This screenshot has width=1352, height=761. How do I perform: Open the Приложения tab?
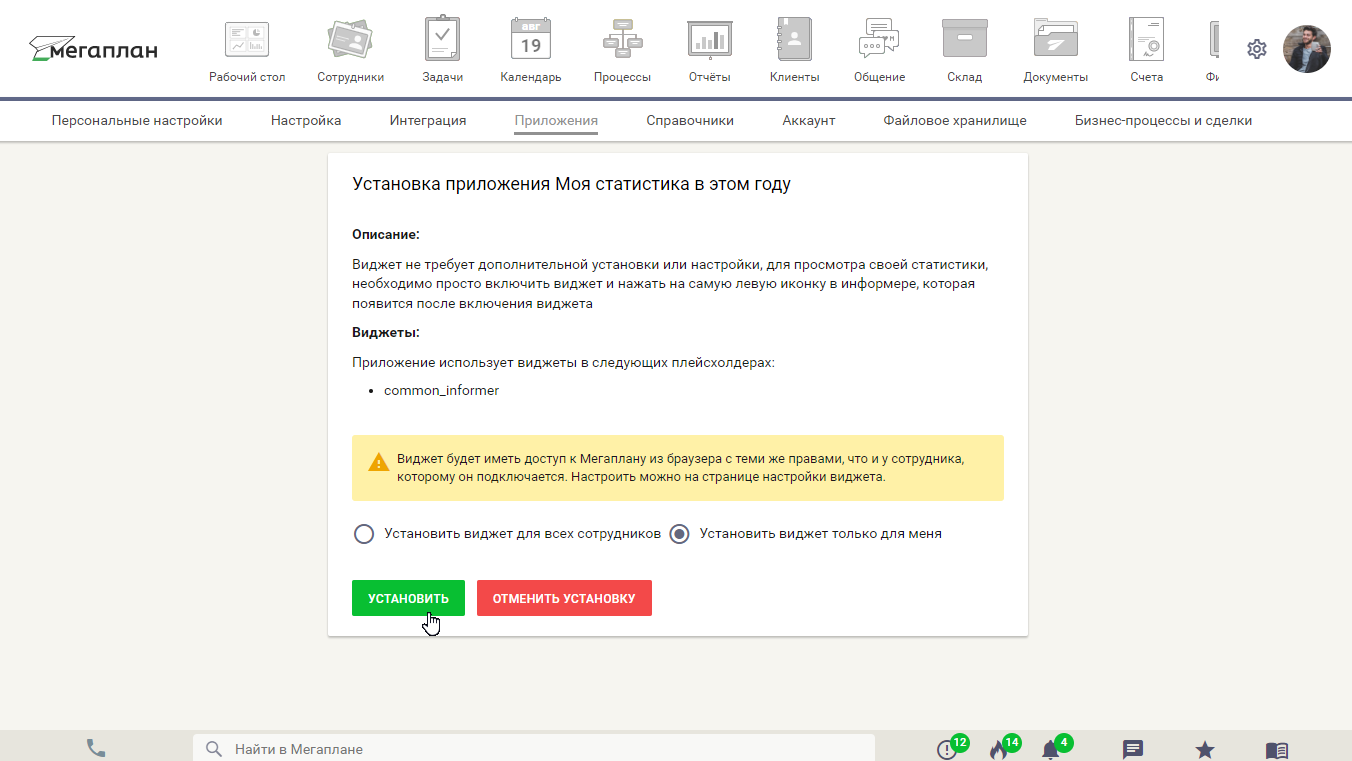(556, 121)
